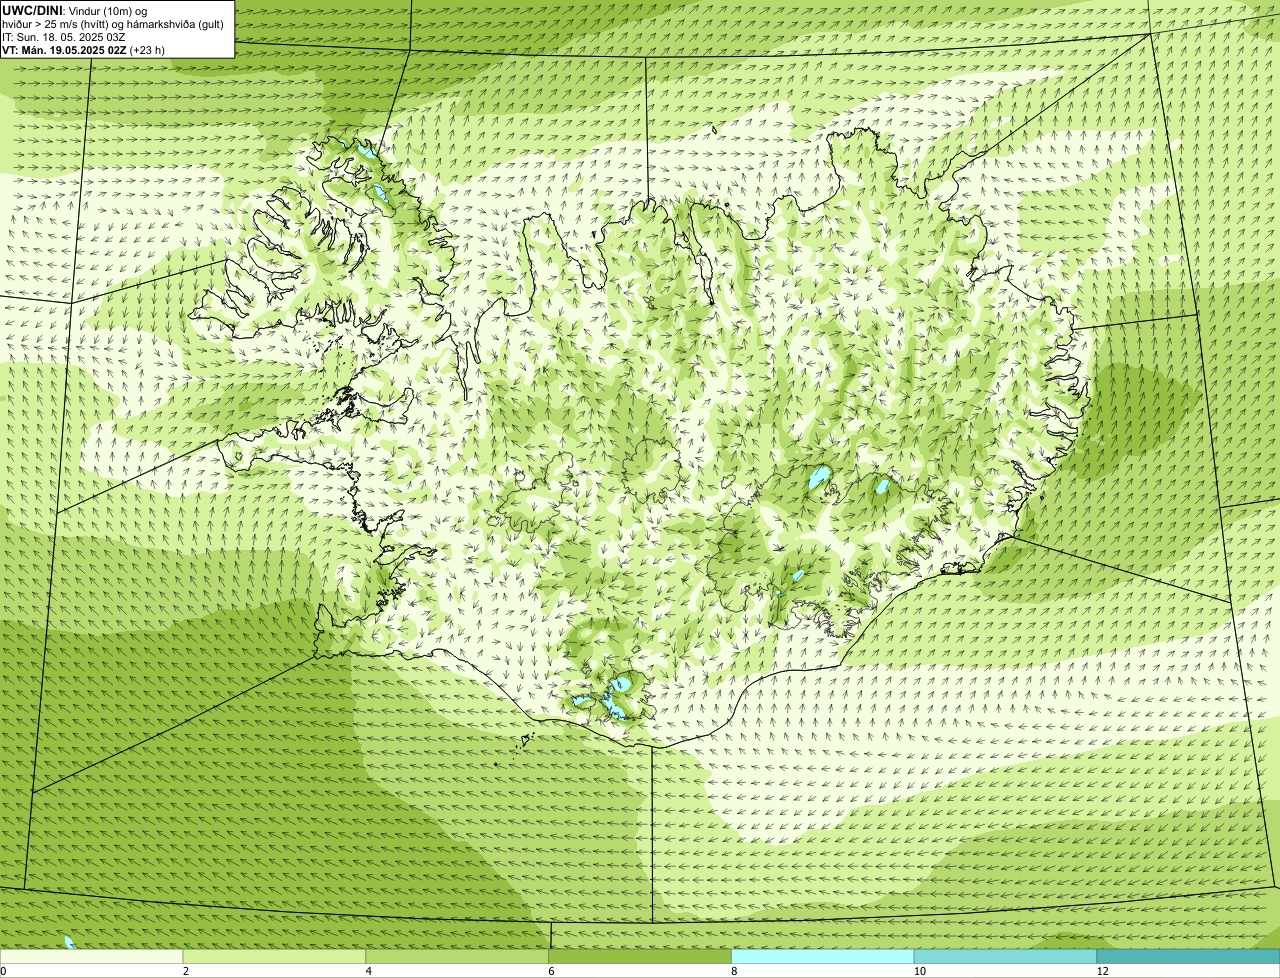Click the colorbar tick label '6'
This screenshot has height=978, width=1280.
(x=550, y=971)
